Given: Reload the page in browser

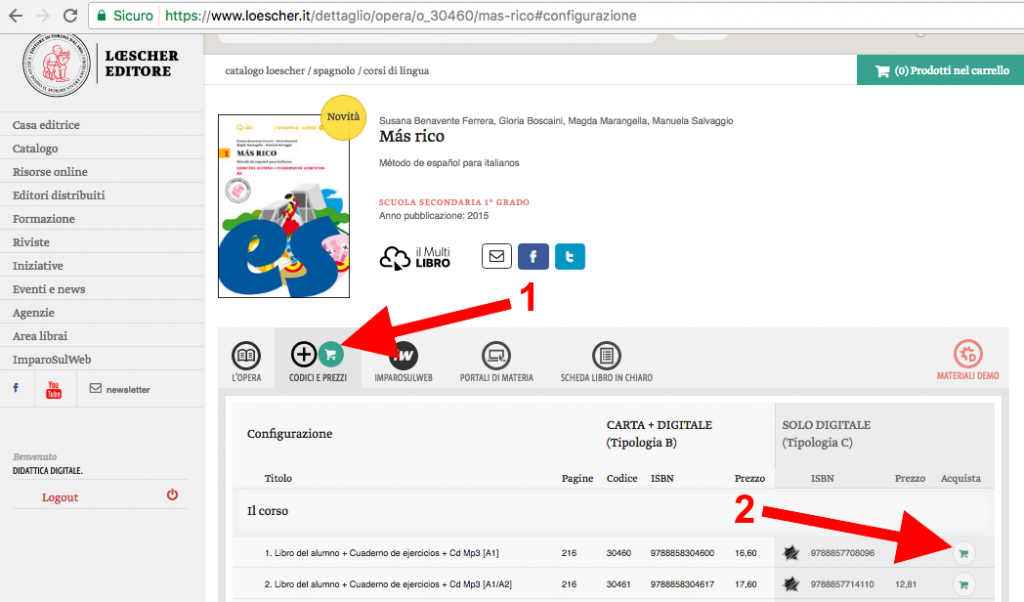Looking at the screenshot, I should [70, 16].
